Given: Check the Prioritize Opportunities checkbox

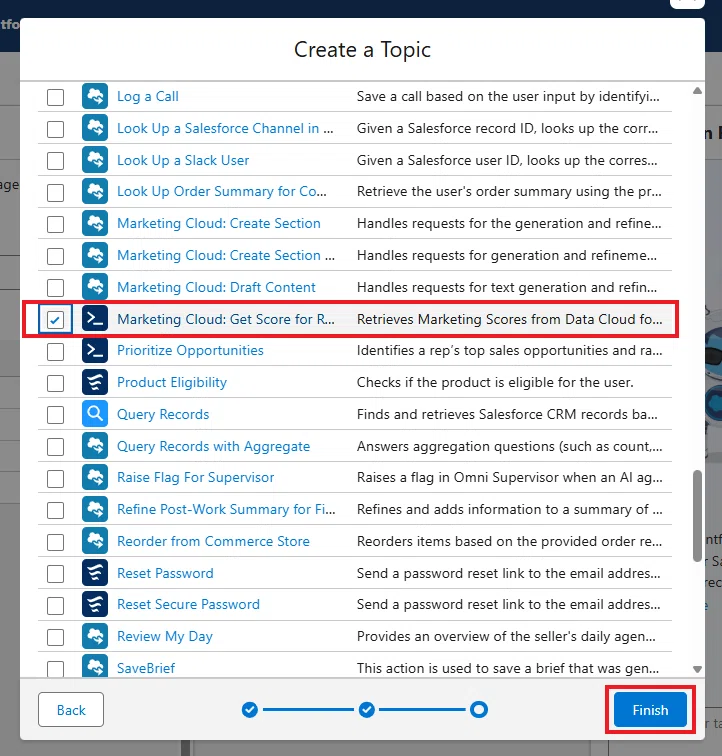Looking at the screenshot, I should 55,351.
